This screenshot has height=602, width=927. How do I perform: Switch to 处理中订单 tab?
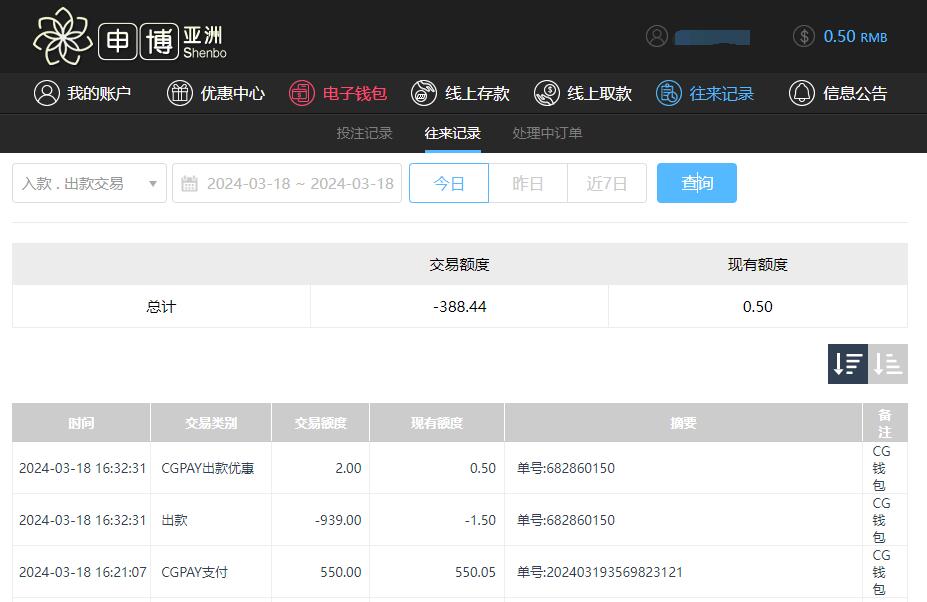click(x=547, y=133)
